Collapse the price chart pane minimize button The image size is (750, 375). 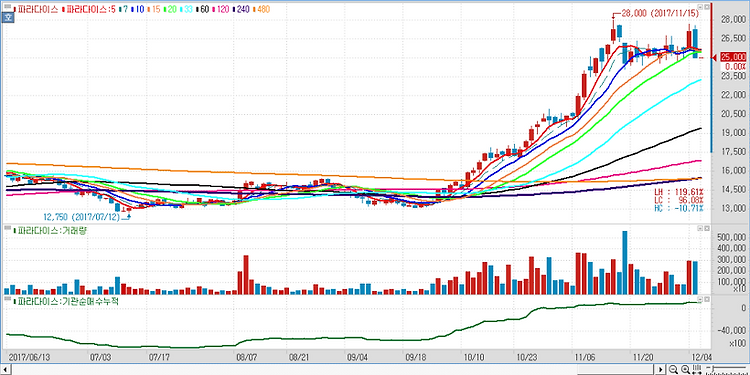[700, 7]
